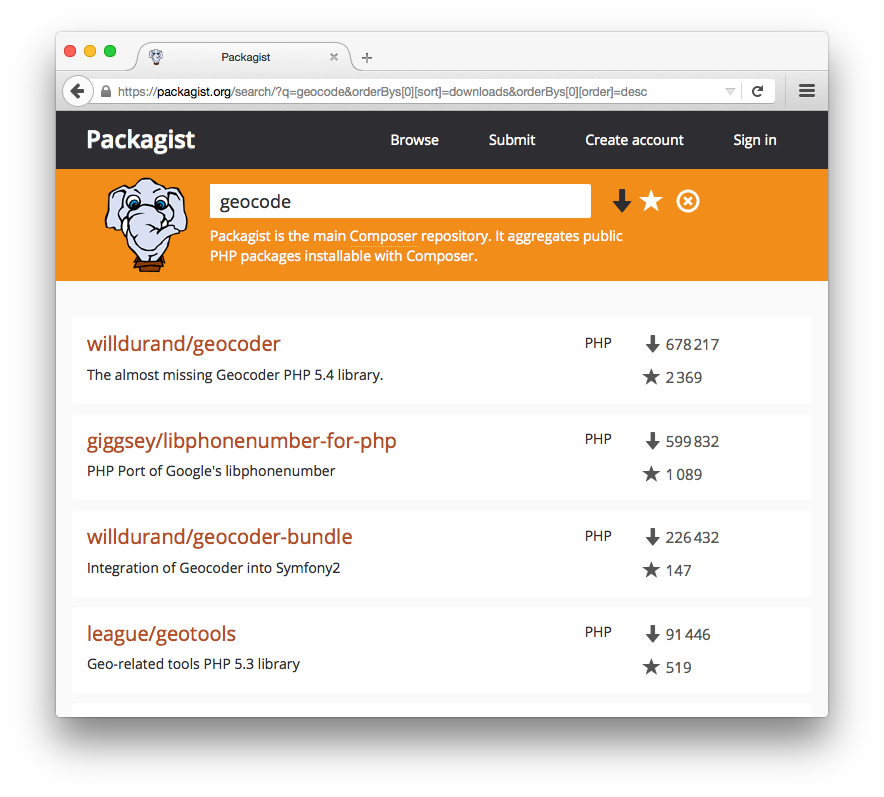Expand the URL bar history dropdown arrow
Screen dimensions: 884x797
730,91
